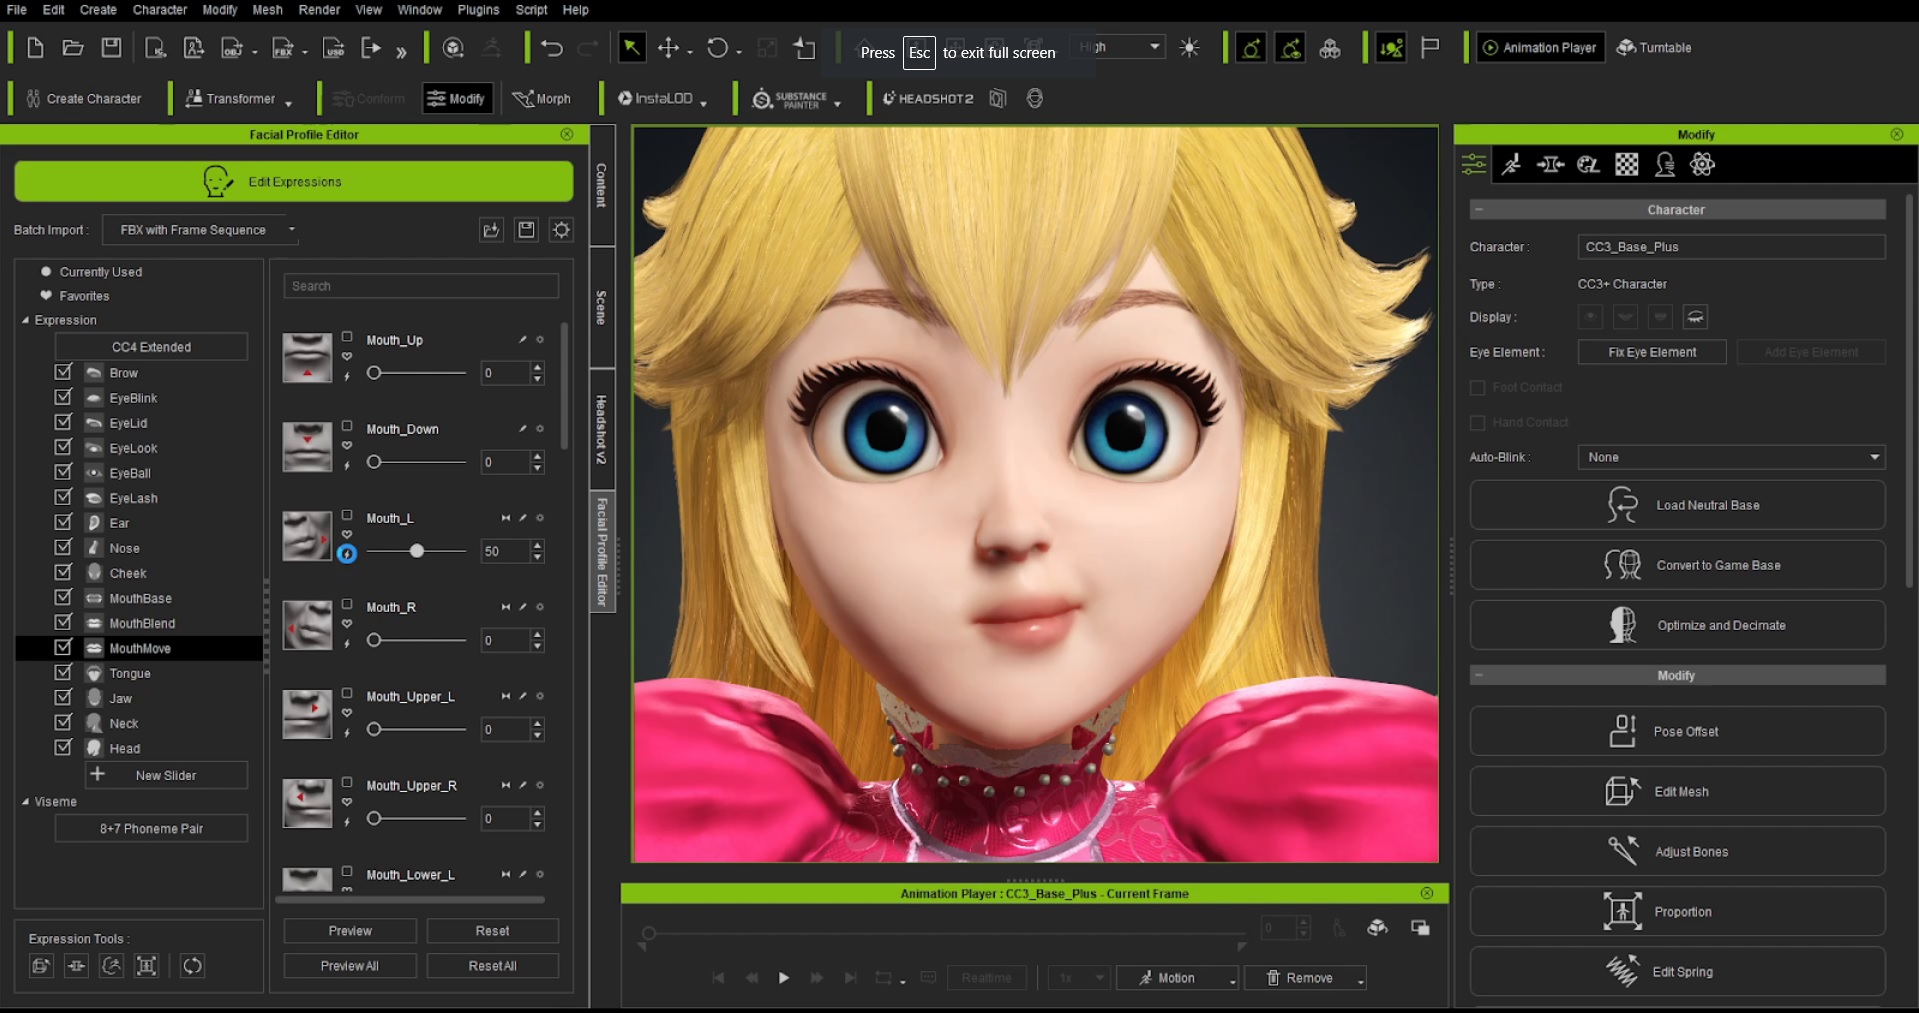Open the Auto-Blink None dropdown
Screen dimensions: 1919x1013
click(1731, 457)
